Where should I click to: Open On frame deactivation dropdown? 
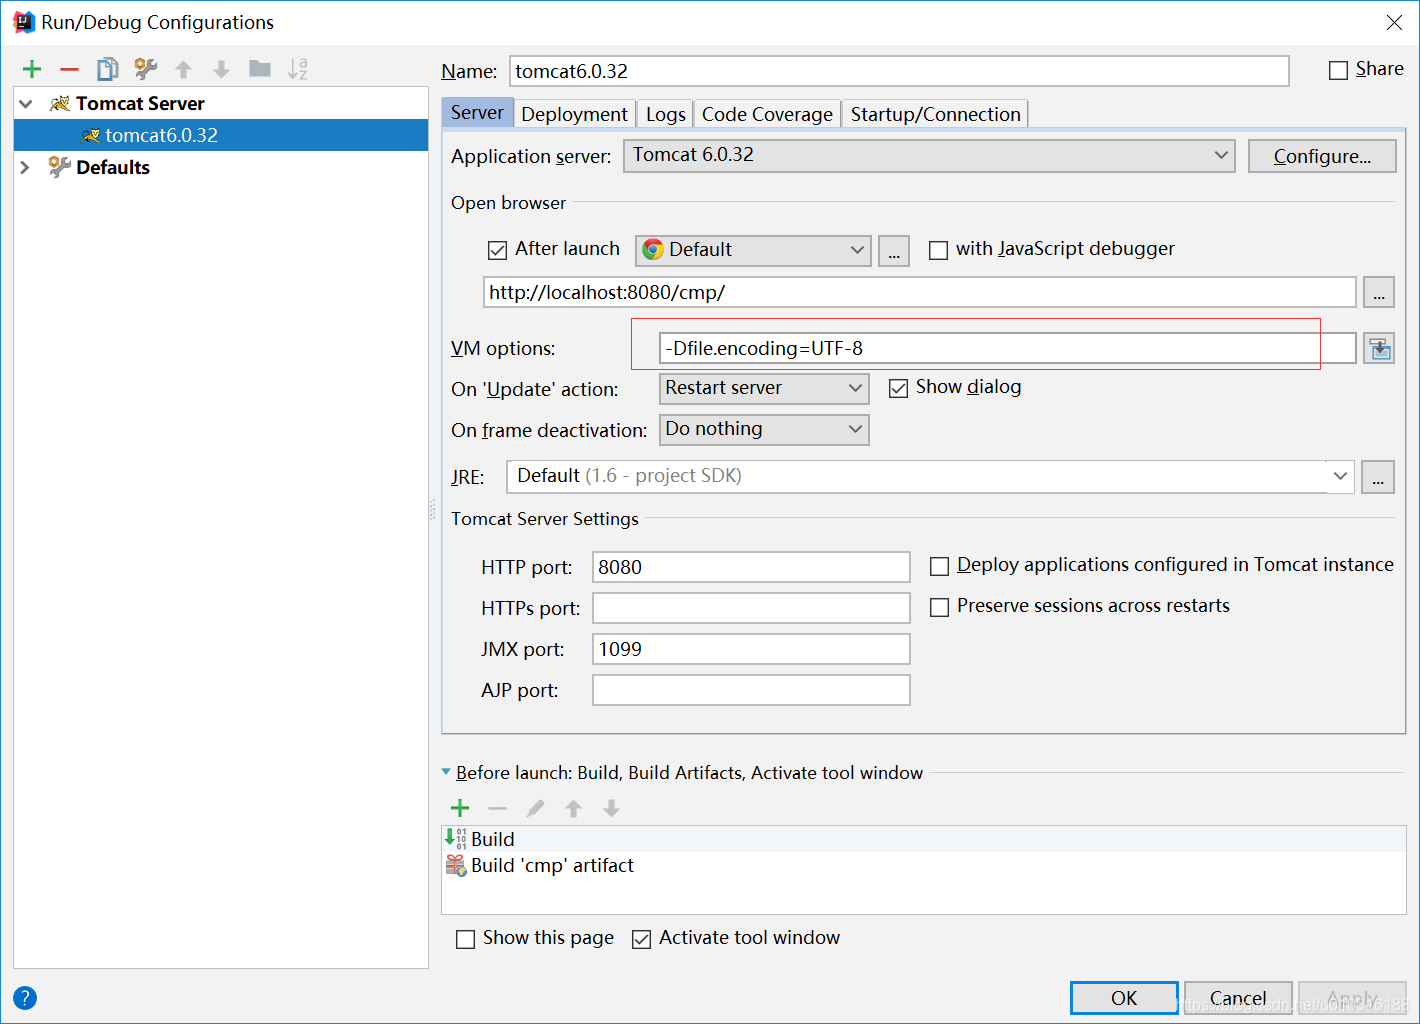coord(764,429)
